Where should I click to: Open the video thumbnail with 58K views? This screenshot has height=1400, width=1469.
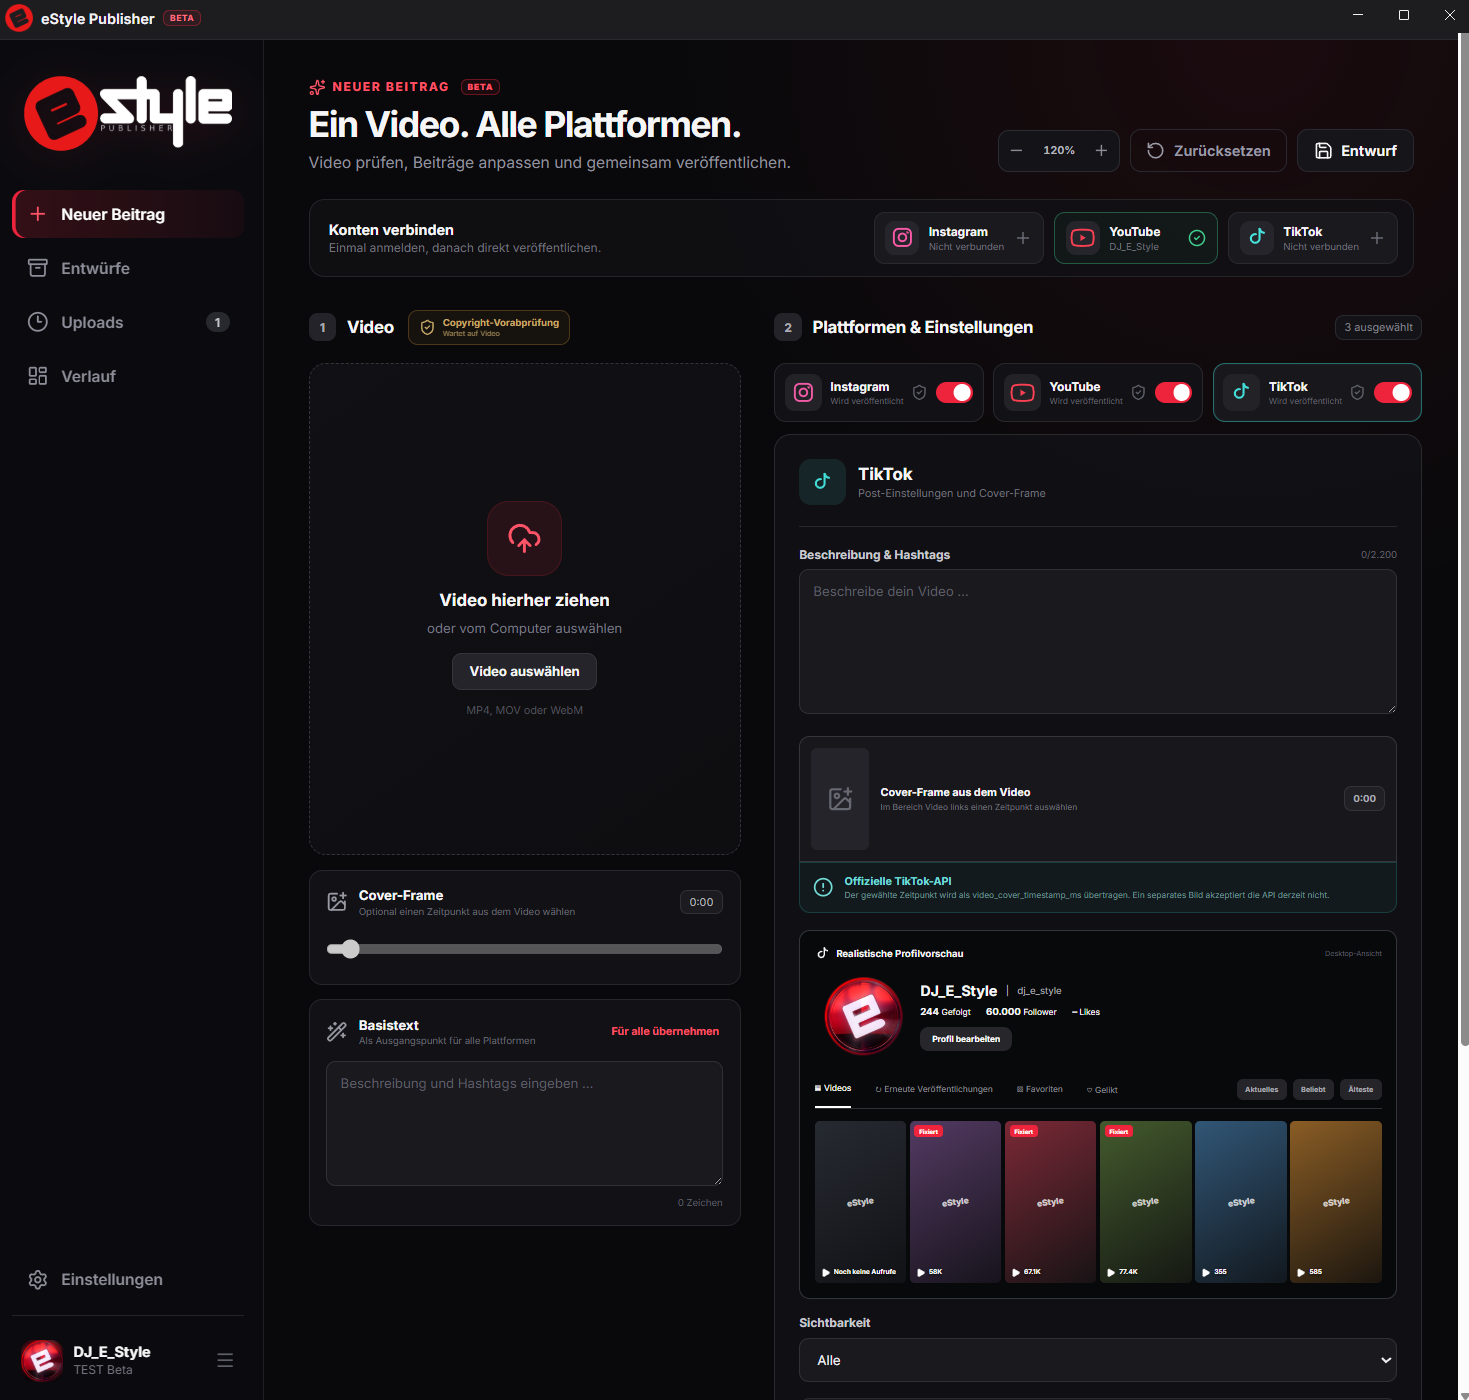pos(955,1202)
